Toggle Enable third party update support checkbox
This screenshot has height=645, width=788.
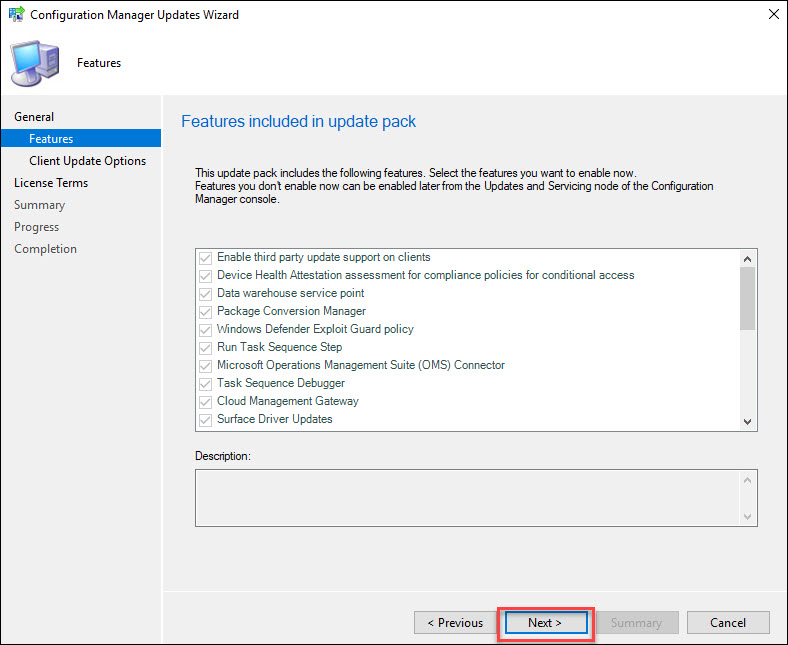[x=205, y=258]
